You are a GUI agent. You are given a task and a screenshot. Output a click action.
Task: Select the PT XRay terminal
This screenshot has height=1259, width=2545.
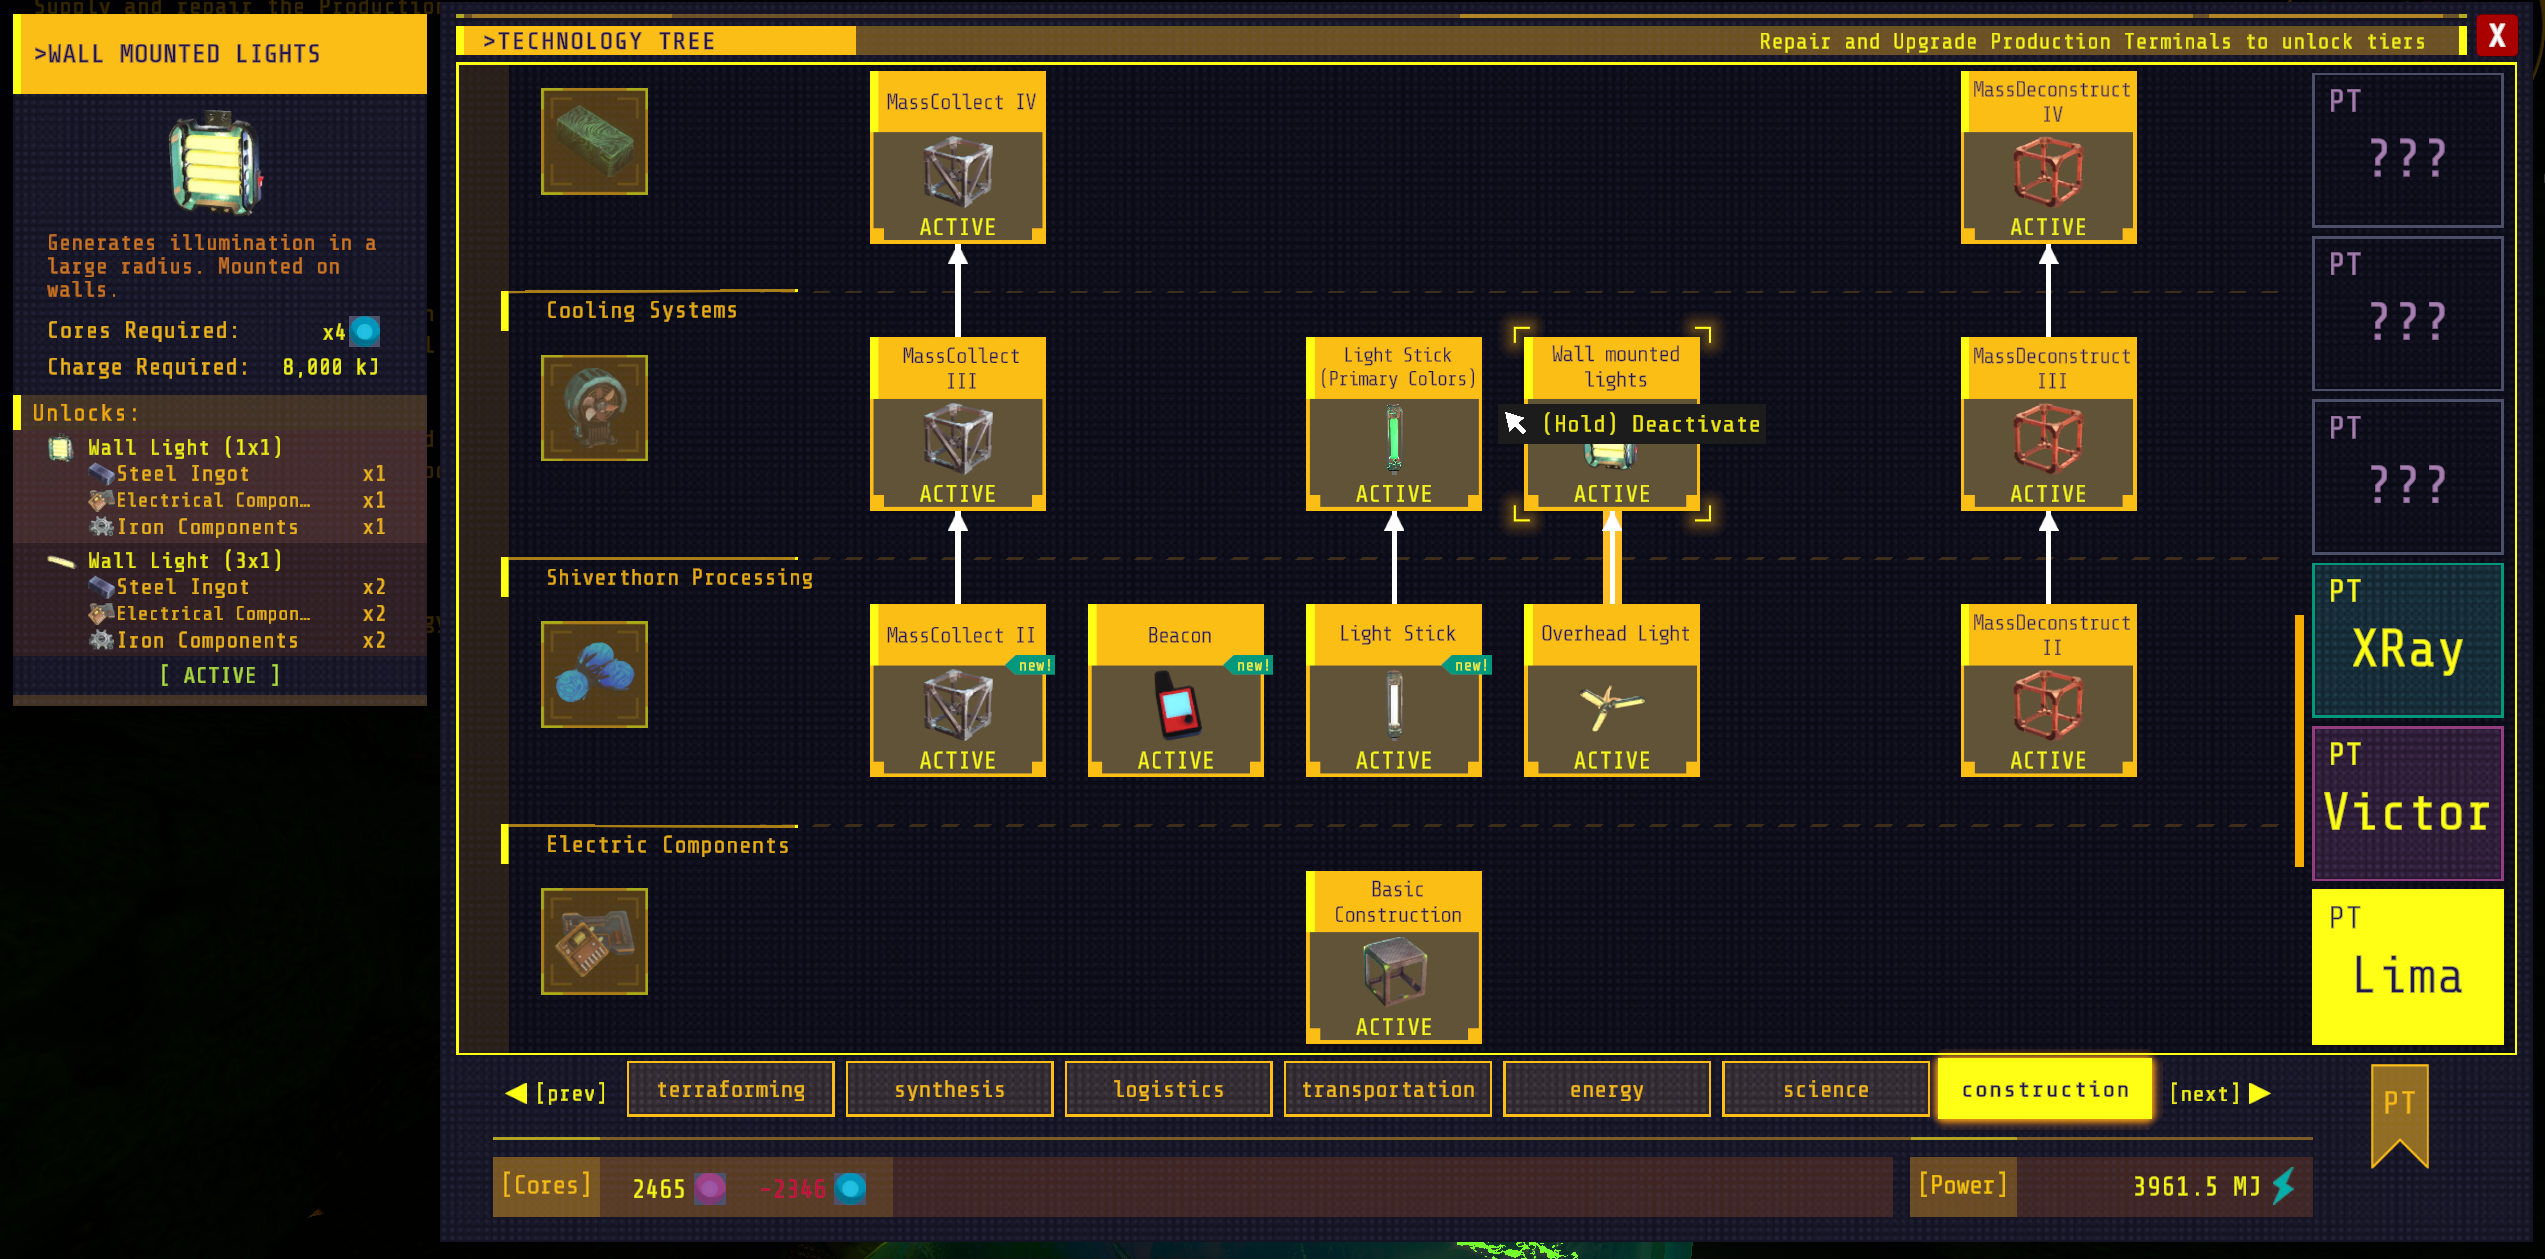(2407, 639)
